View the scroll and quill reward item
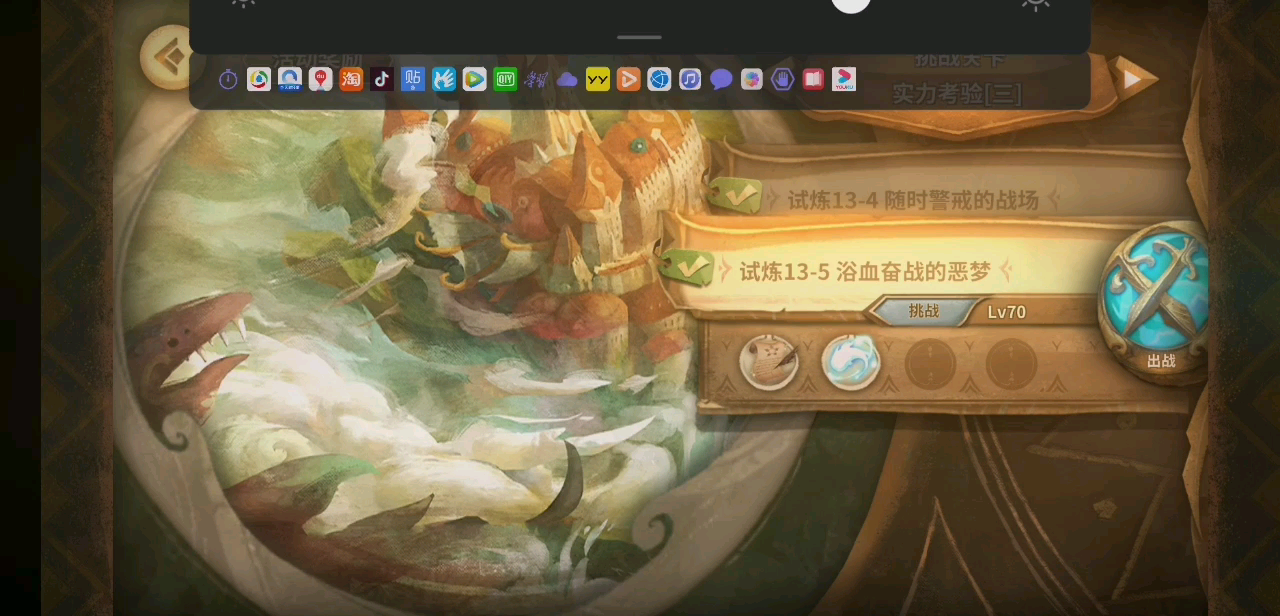Viewport: 1280px width, 616px height. coord(769,362)
